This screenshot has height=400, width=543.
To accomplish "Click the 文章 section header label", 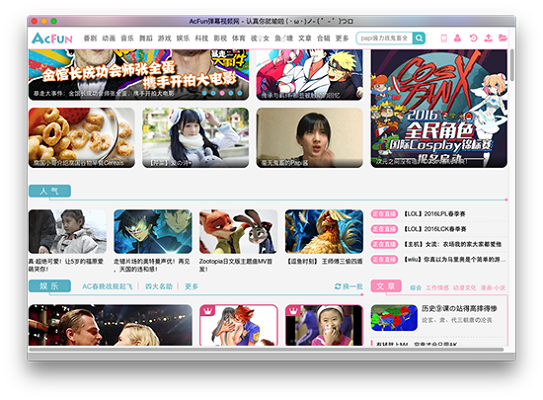I will 386,286.
